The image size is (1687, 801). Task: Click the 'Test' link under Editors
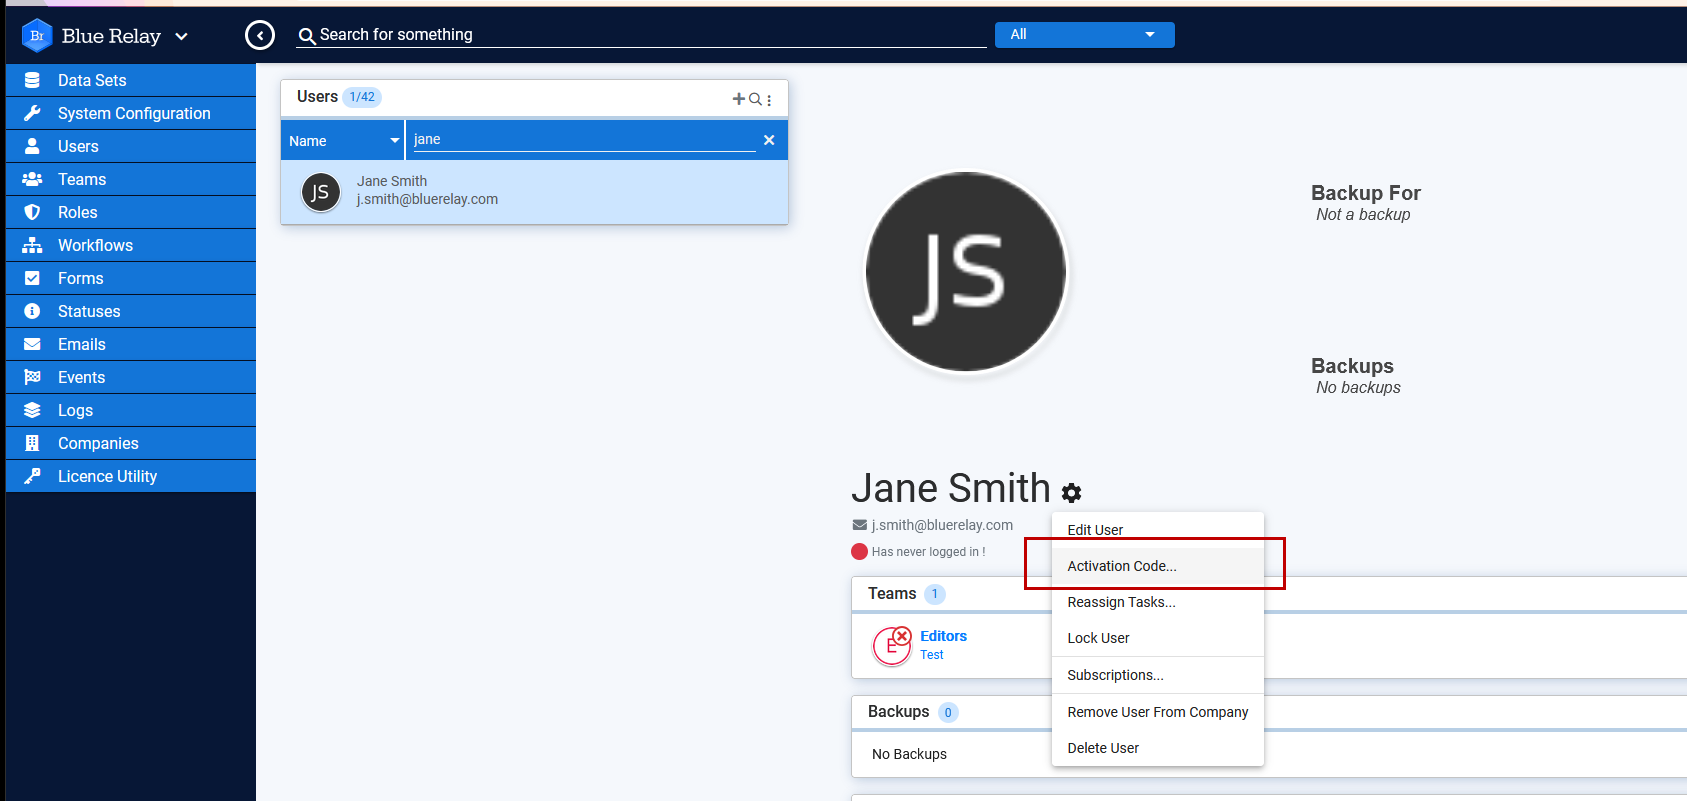(x=932, y=655)
